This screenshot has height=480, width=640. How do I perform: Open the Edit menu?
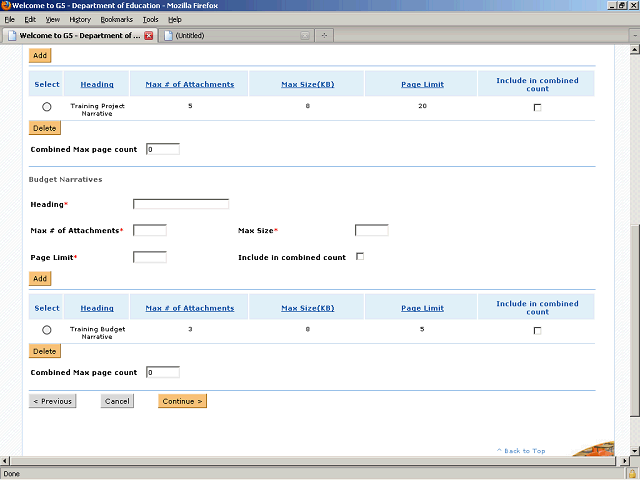tap(30, 19)
